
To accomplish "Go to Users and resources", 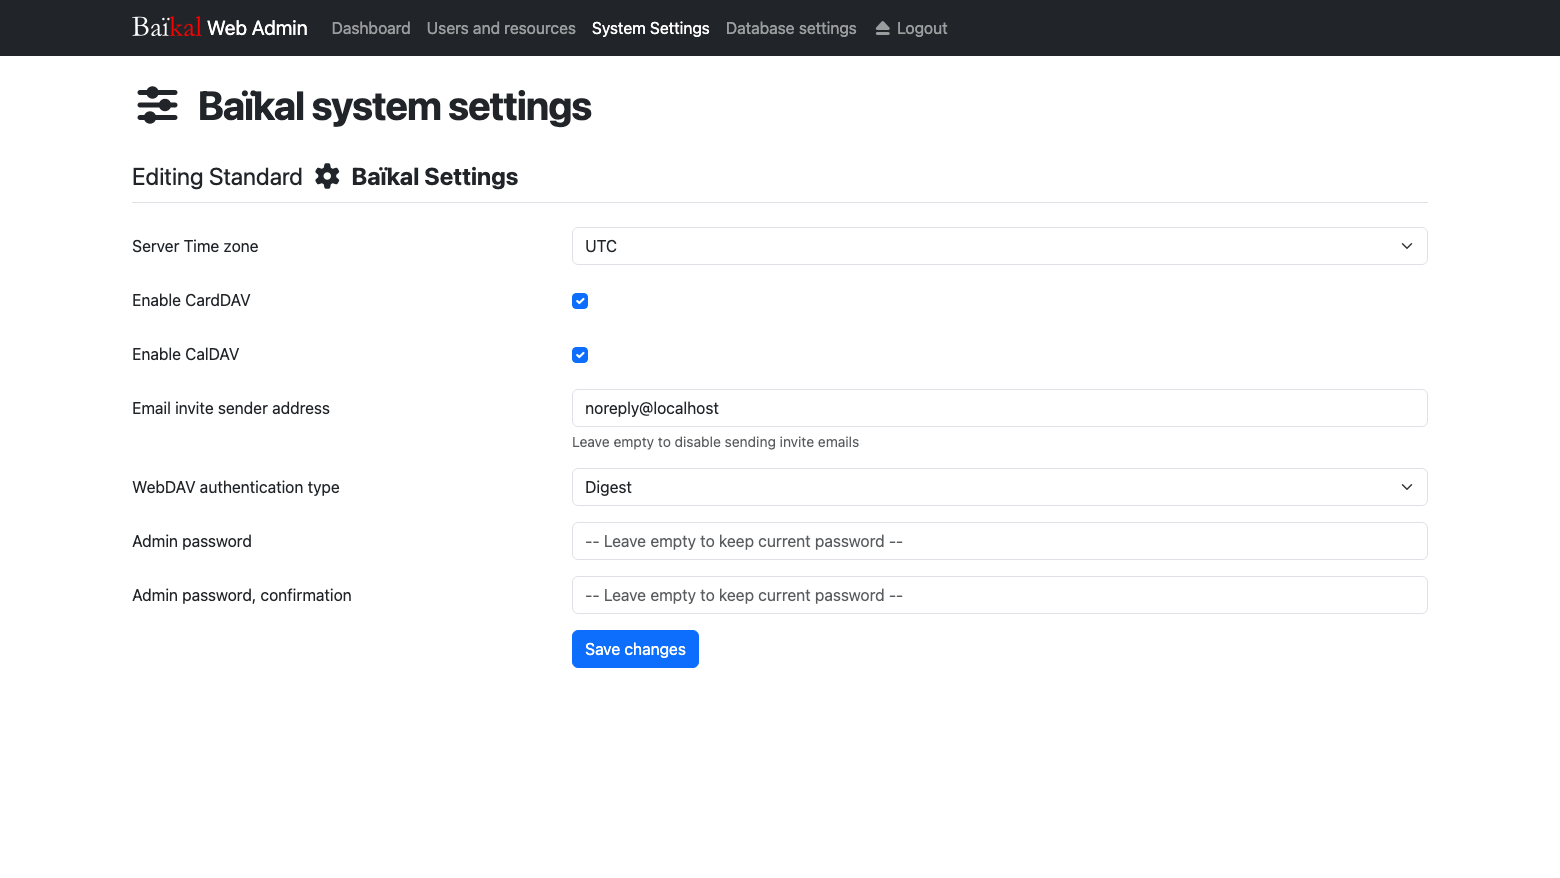I will point(501,28).
